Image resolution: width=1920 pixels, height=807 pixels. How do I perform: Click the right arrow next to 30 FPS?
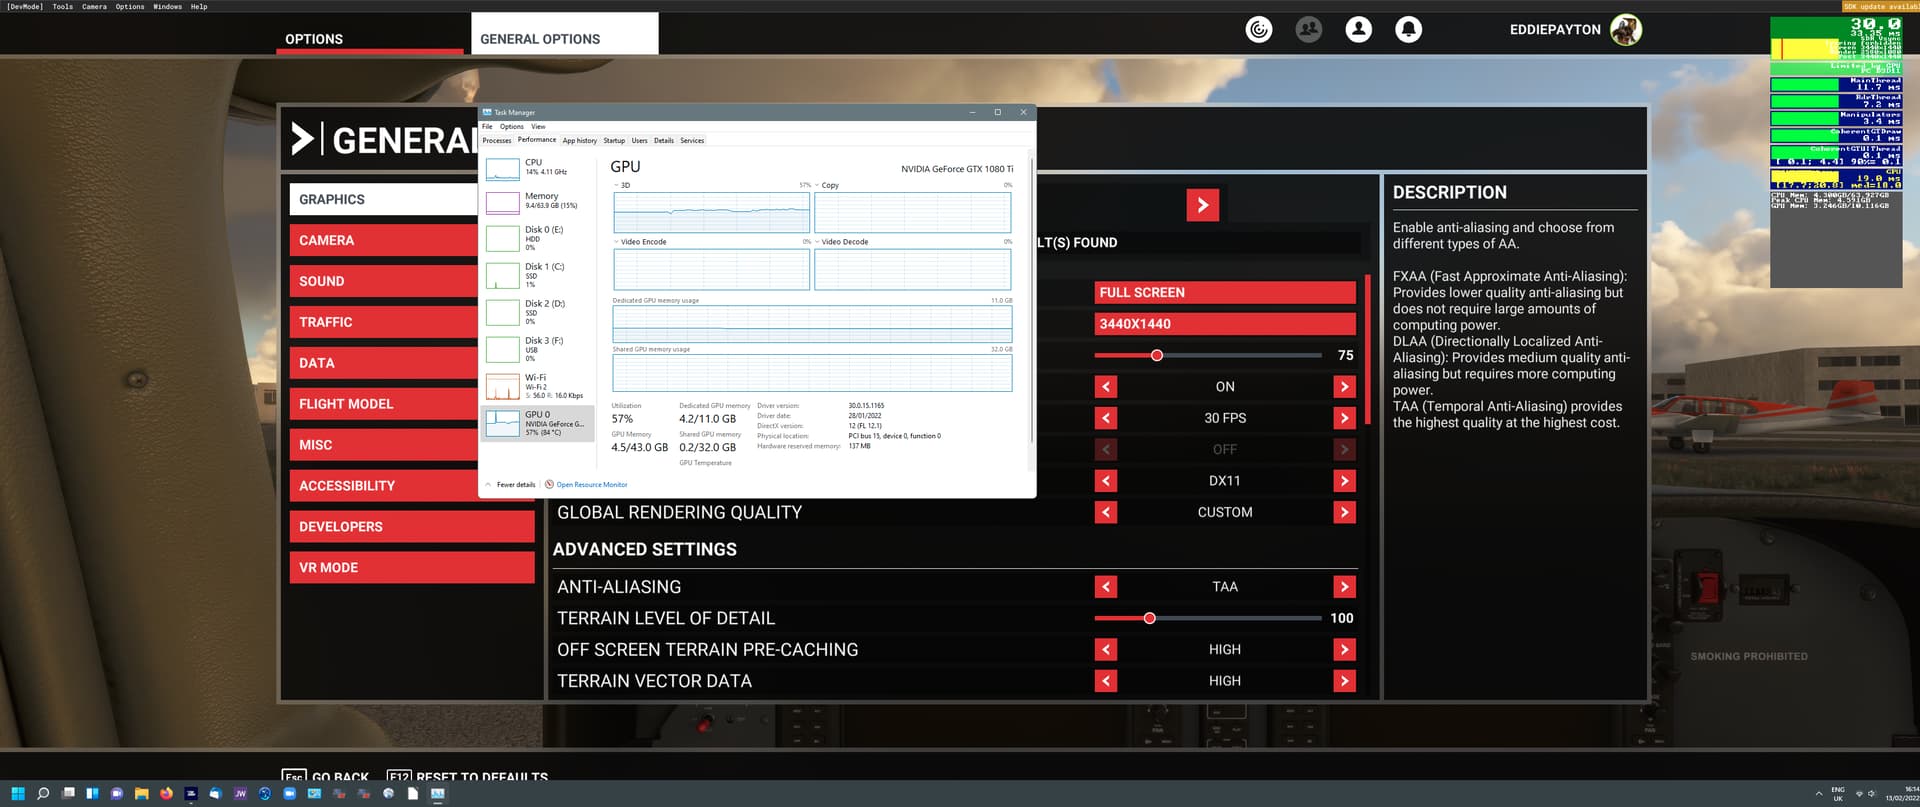tap(1344, 418)
